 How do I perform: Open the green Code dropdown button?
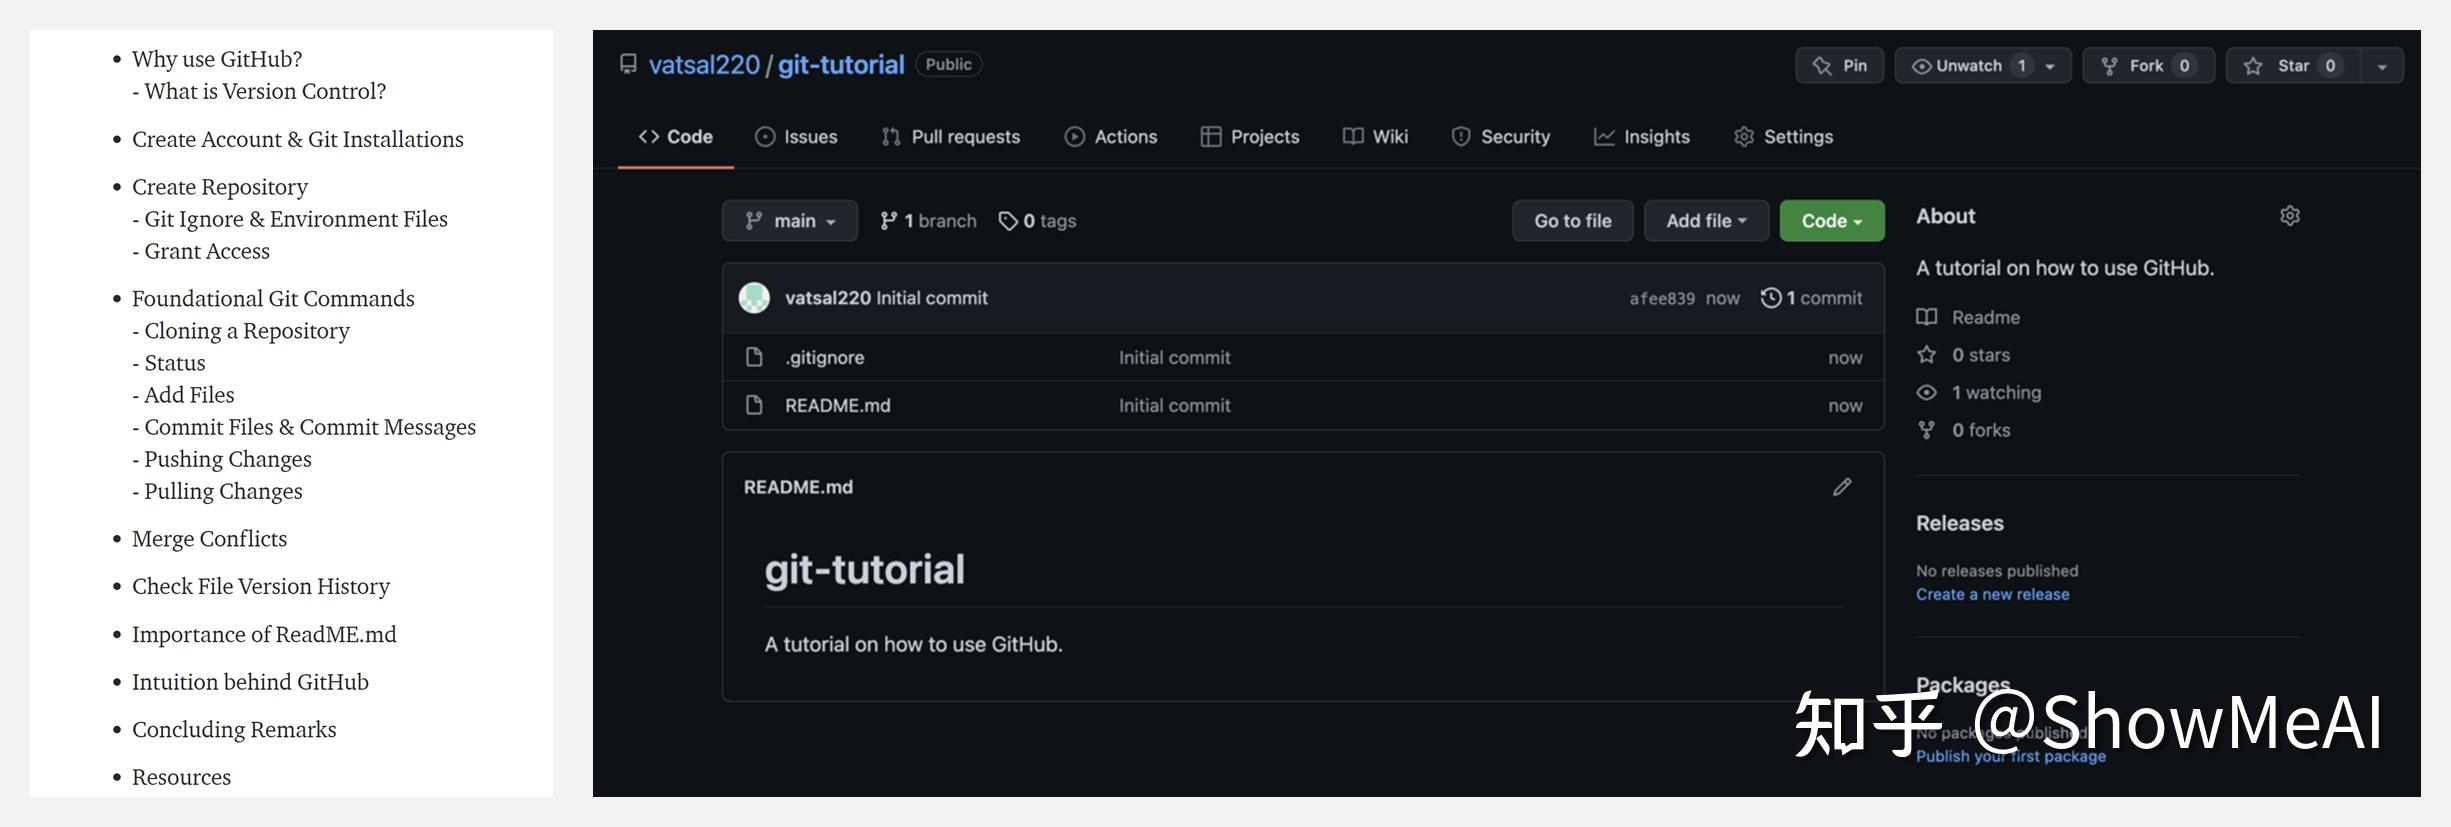(x=1832, y=221)
